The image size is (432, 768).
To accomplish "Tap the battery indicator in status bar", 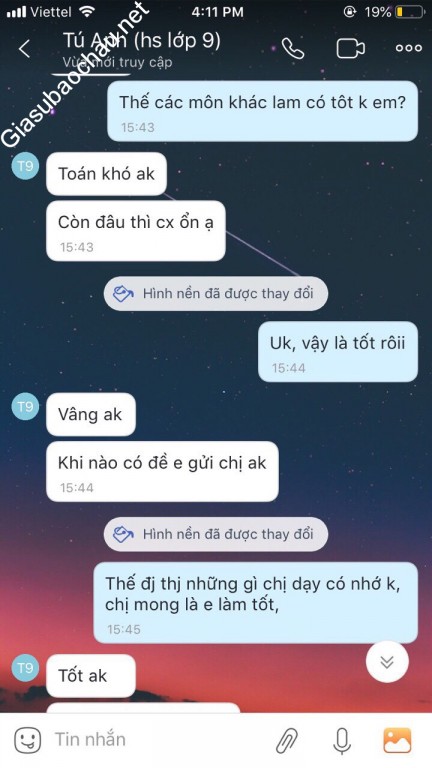I will [x=409, y=12].
